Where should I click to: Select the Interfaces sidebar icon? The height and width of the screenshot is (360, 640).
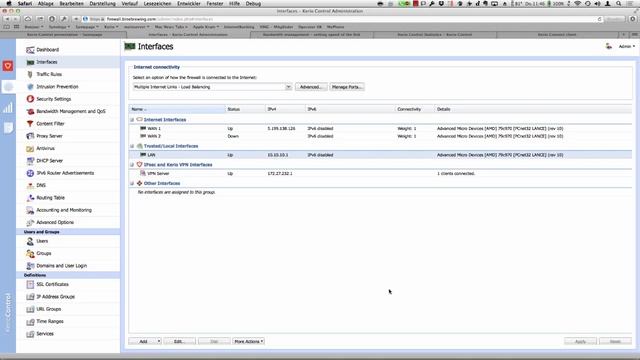click(x=30, y=62)
